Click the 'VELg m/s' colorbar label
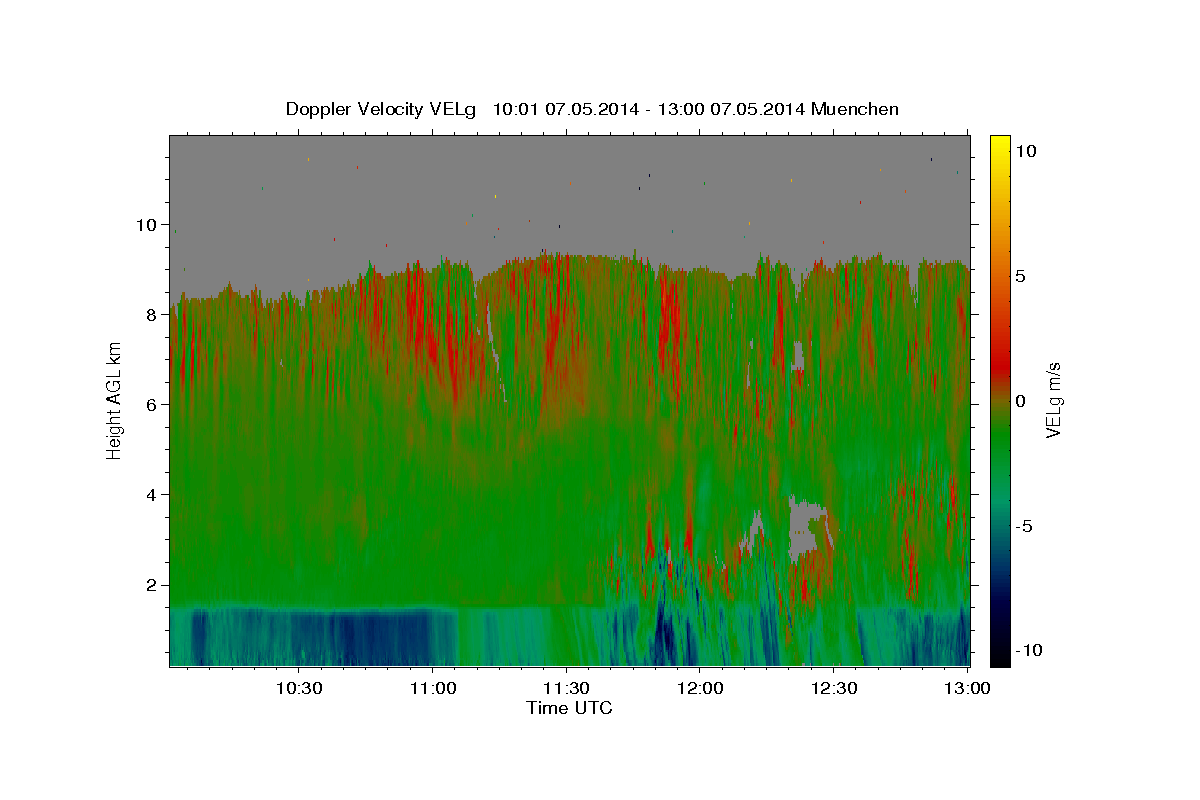This screenshot has height=800, width=1200. [1053, 400]
